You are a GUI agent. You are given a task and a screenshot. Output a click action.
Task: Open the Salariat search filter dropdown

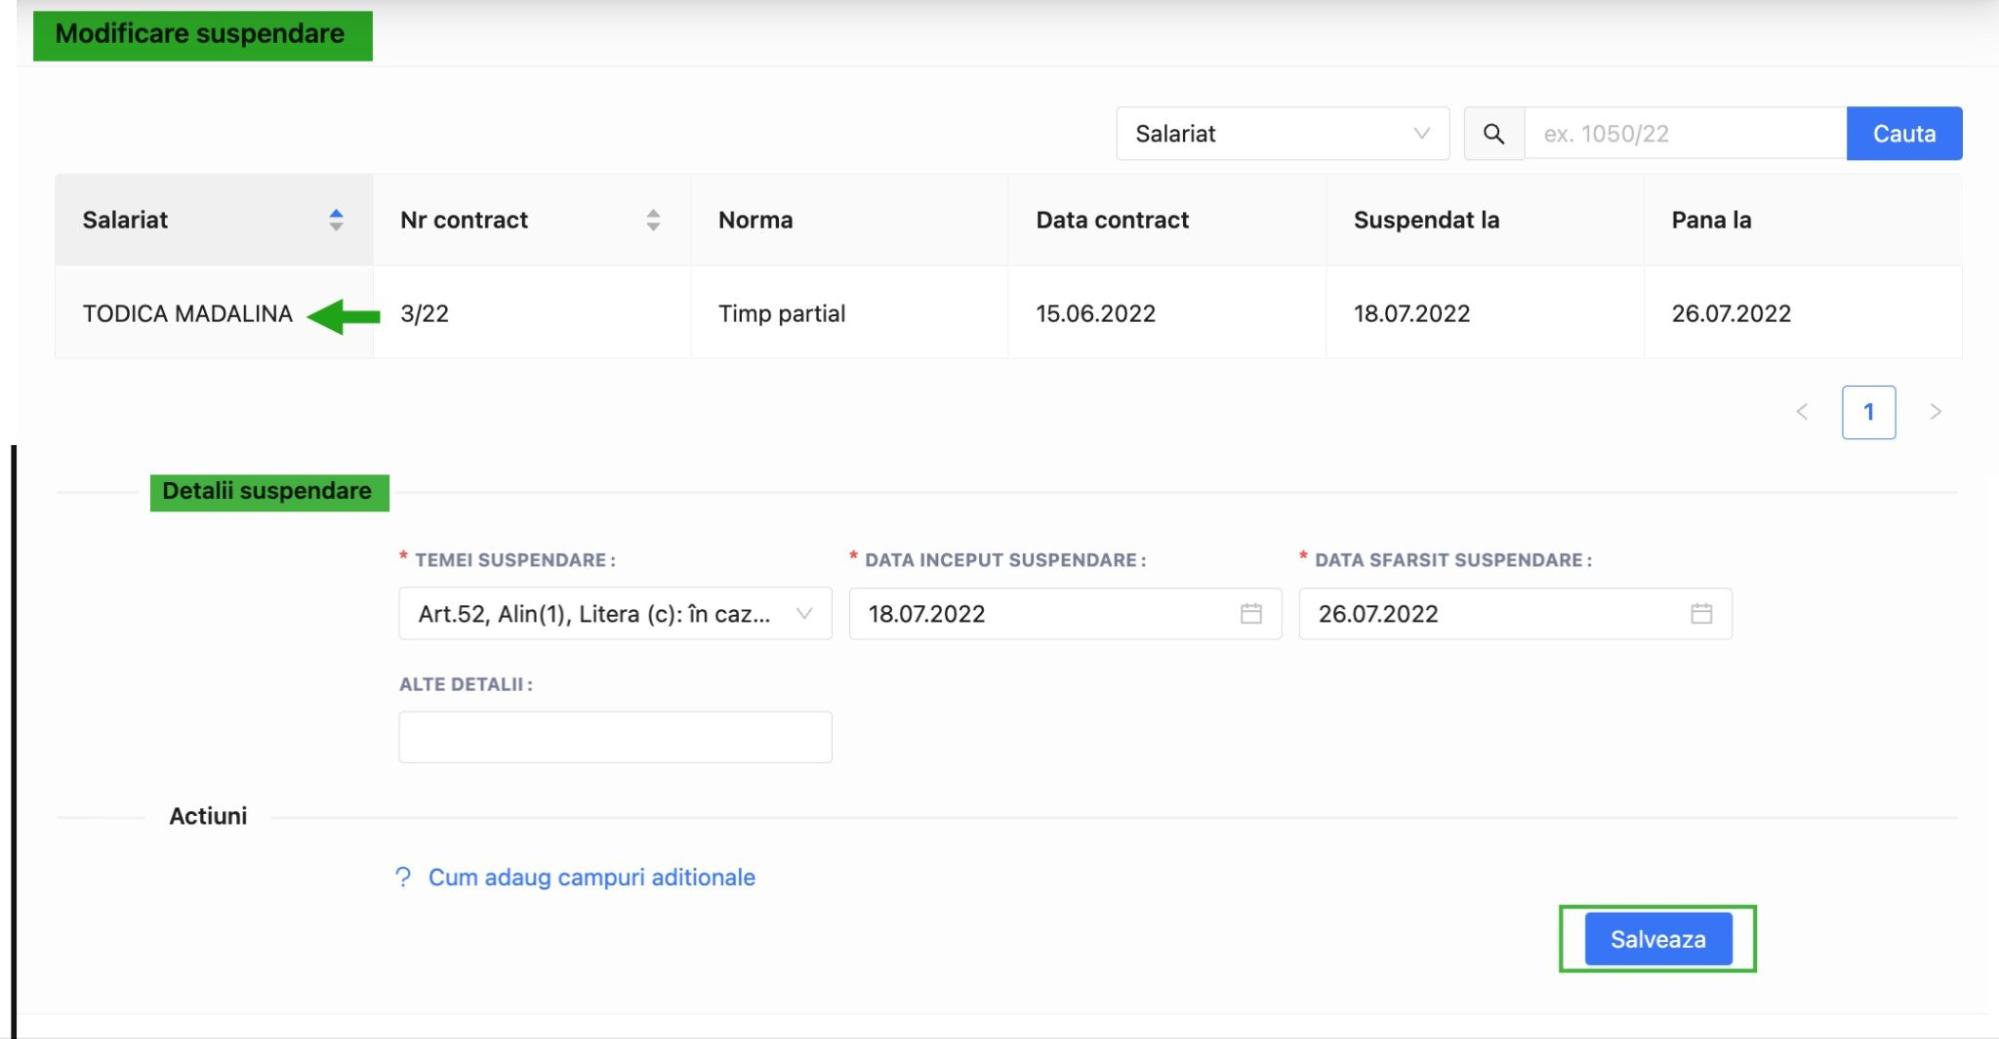pyautogui.click(x=1283, y=134)
